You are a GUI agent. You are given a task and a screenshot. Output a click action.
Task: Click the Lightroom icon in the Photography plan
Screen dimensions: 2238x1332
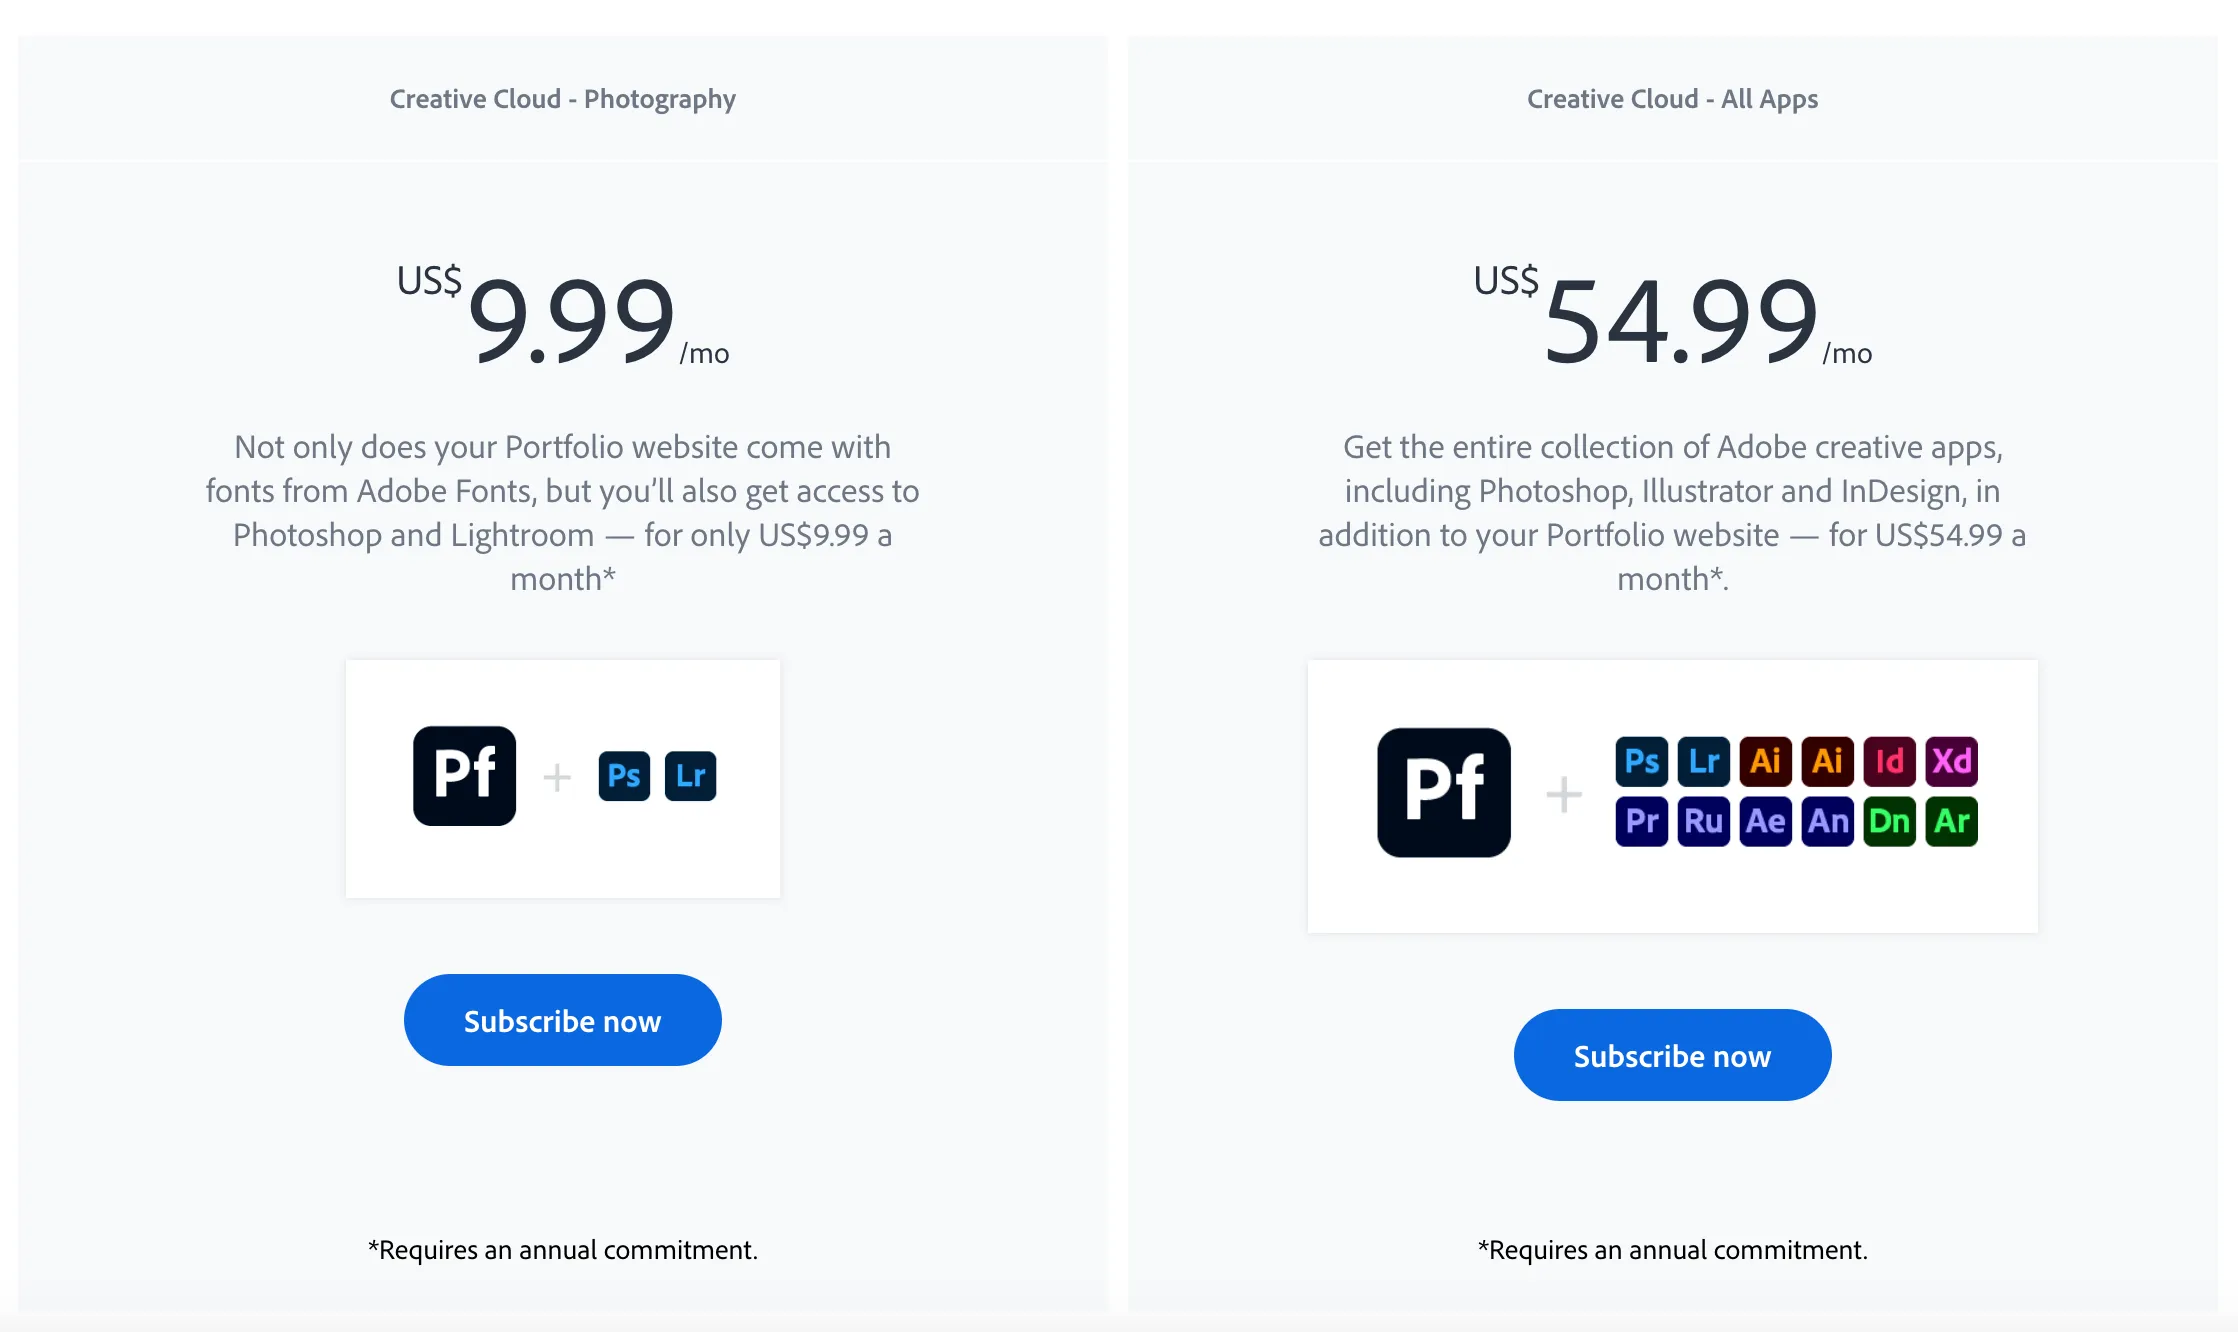[x=690, y=775]
